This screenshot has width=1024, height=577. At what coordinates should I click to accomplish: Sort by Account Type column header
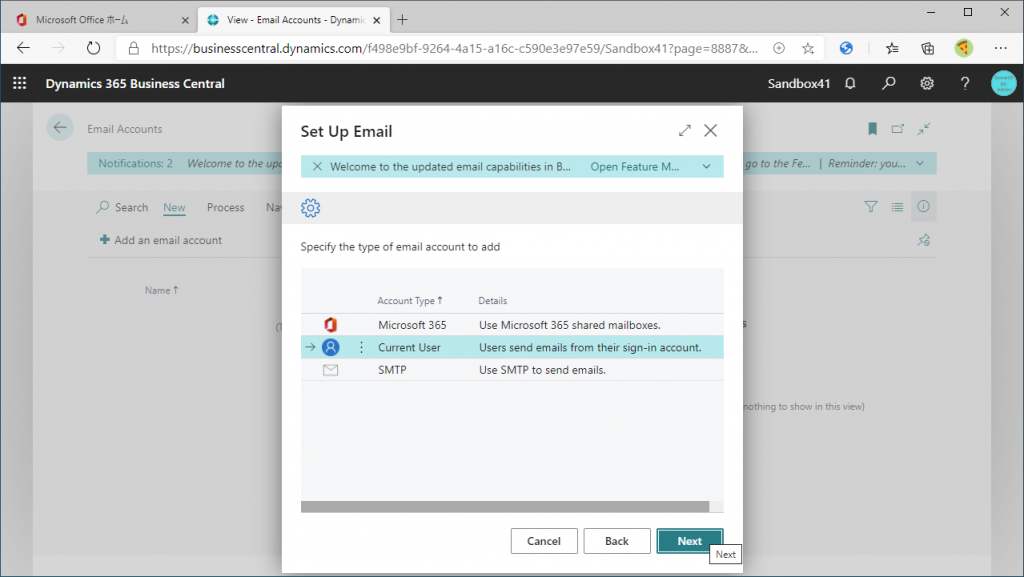[x=409, y=300]
